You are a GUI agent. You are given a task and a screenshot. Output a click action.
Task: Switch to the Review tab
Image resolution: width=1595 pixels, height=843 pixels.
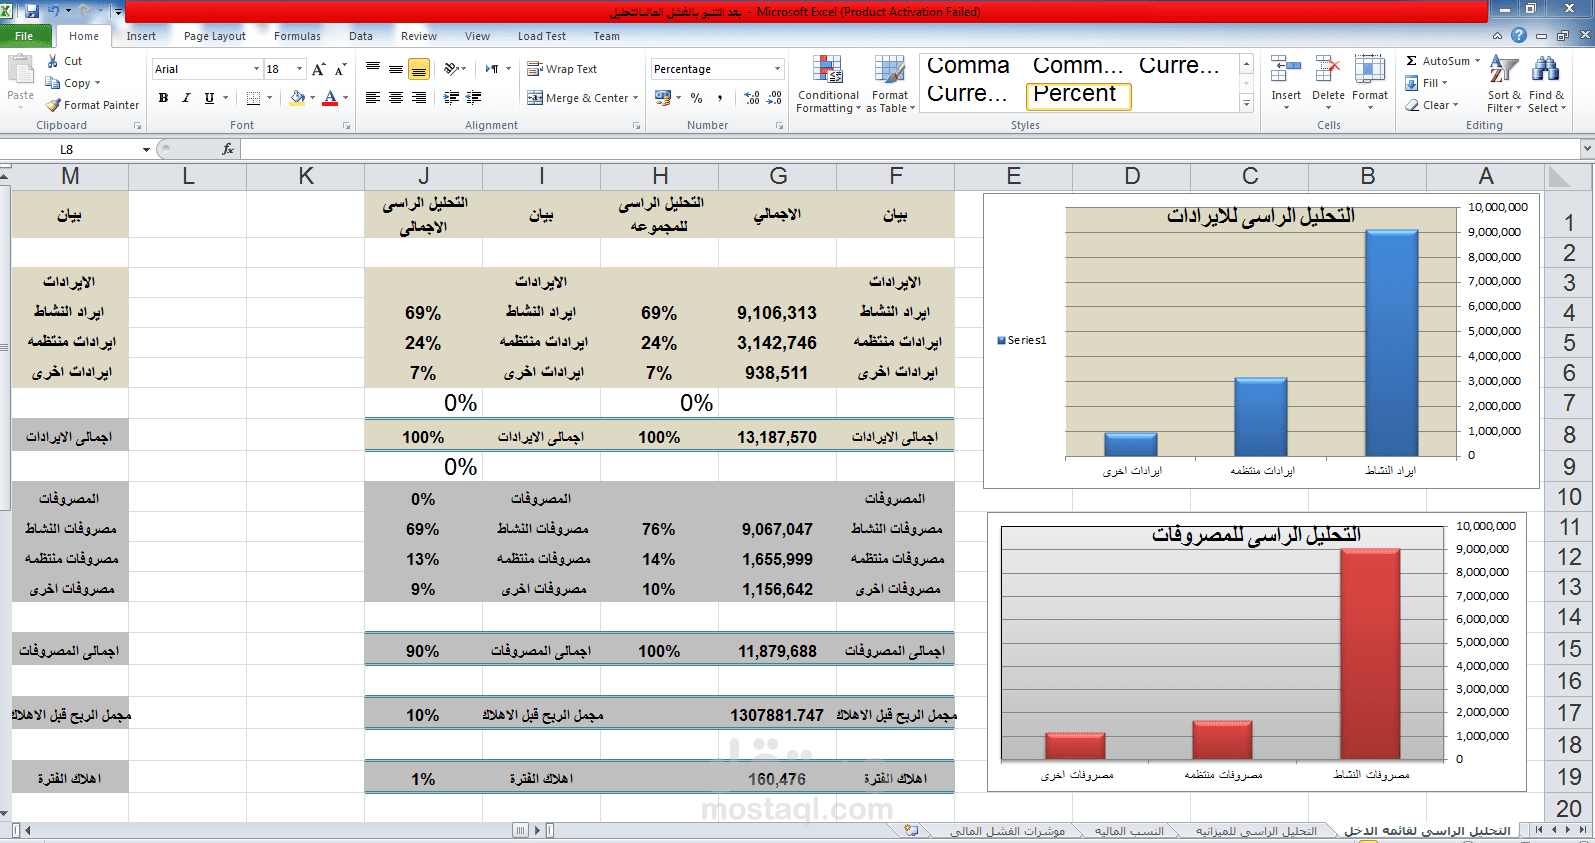pos(419,36)
